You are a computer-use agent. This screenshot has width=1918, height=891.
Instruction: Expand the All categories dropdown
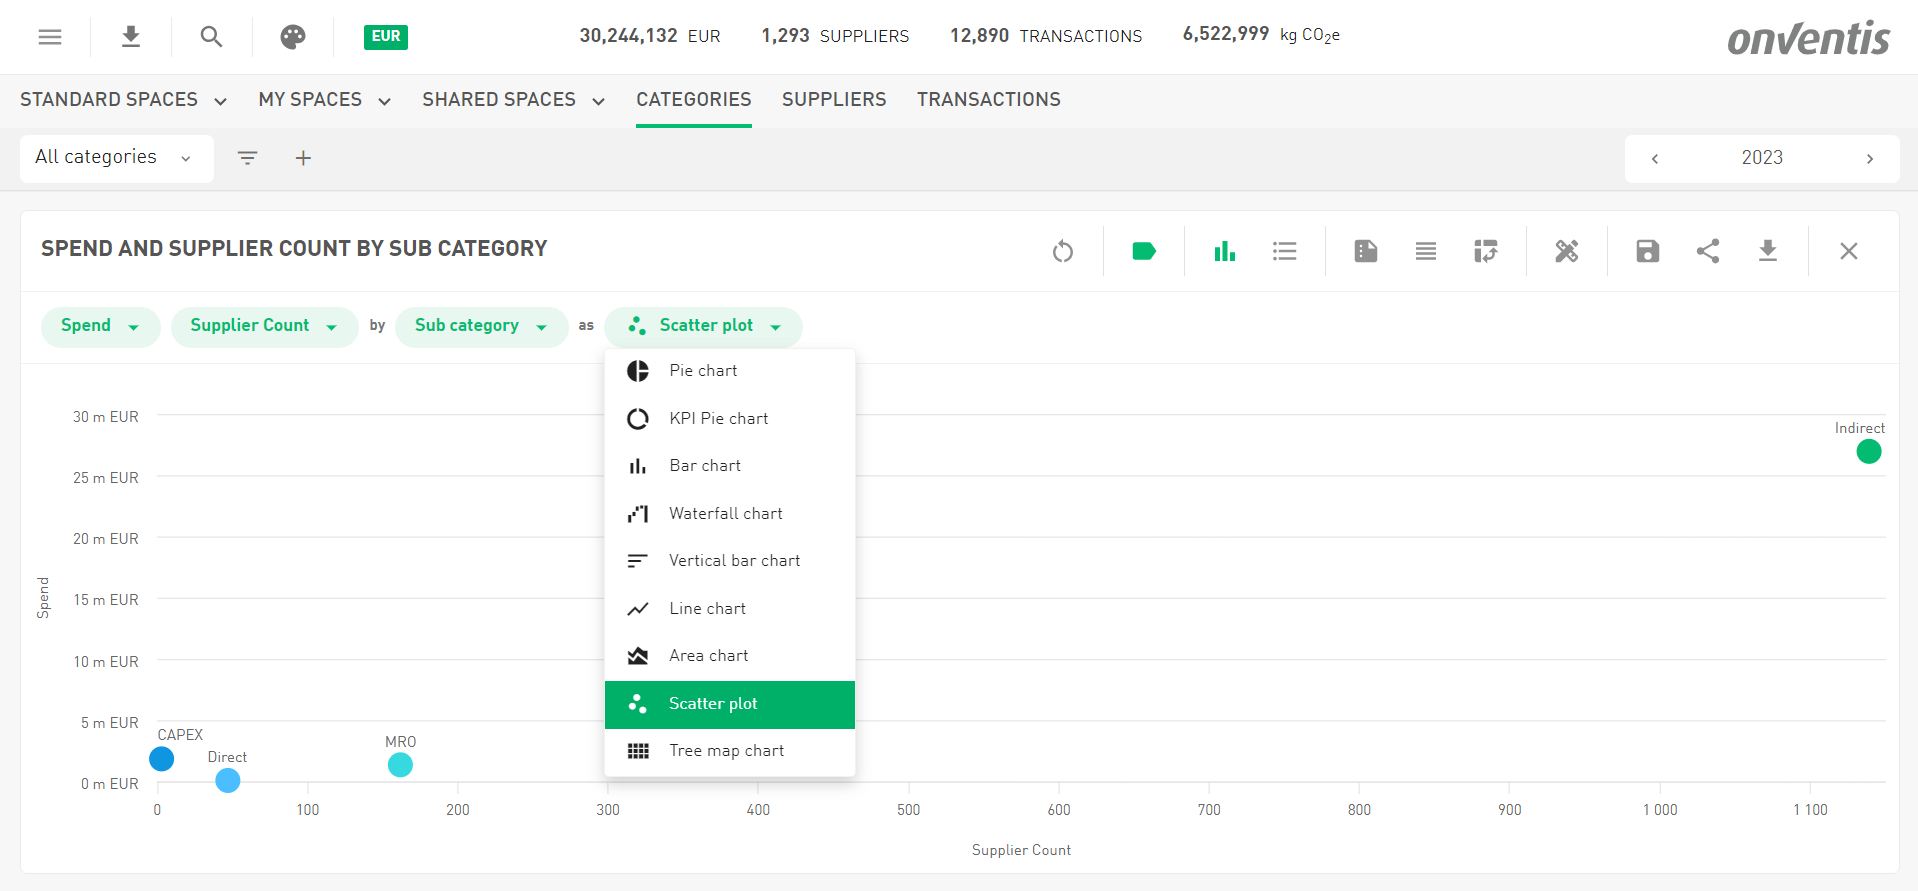[116, 158]
